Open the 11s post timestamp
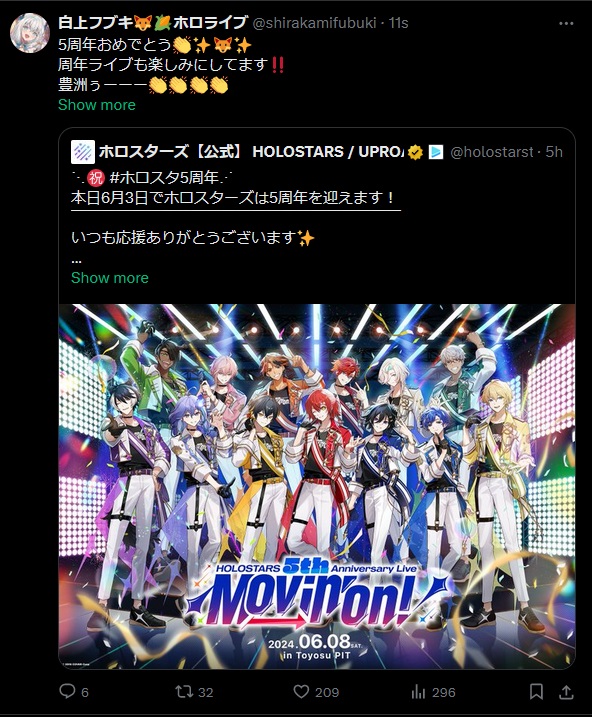592x717 pixels. coord(398,23)
